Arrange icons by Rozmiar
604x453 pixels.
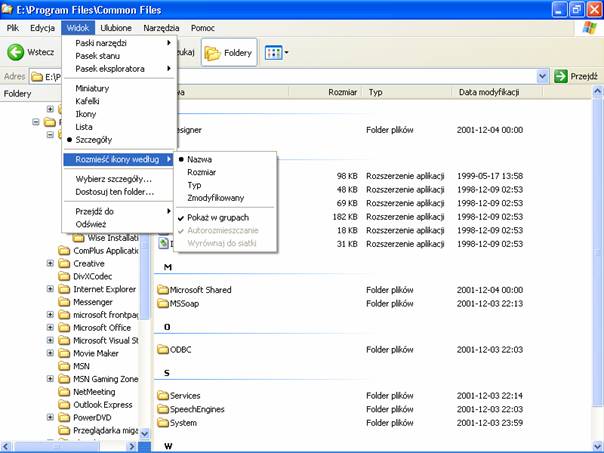pos(225,172)
